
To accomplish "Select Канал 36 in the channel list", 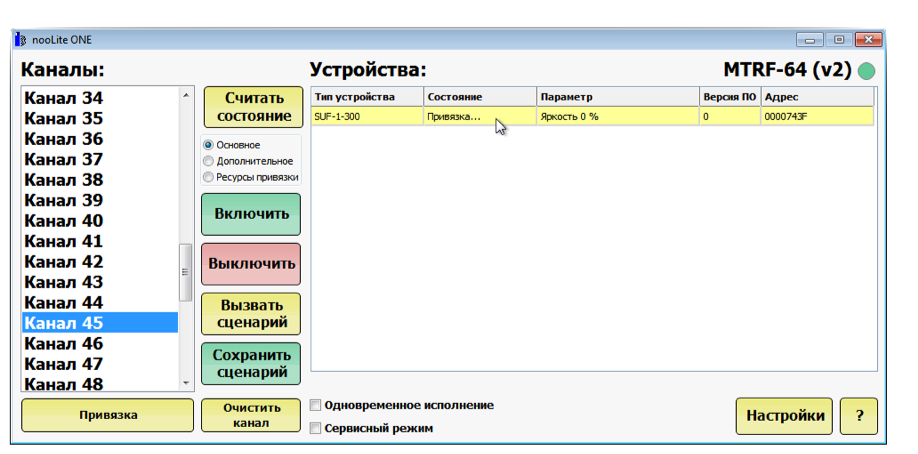I will pyautogui.click(x=100, y=139).
